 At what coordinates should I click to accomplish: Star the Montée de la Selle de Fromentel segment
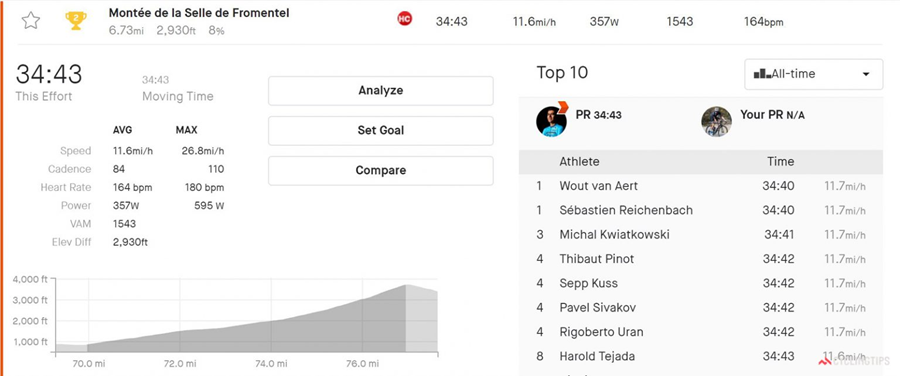point(30,21)
